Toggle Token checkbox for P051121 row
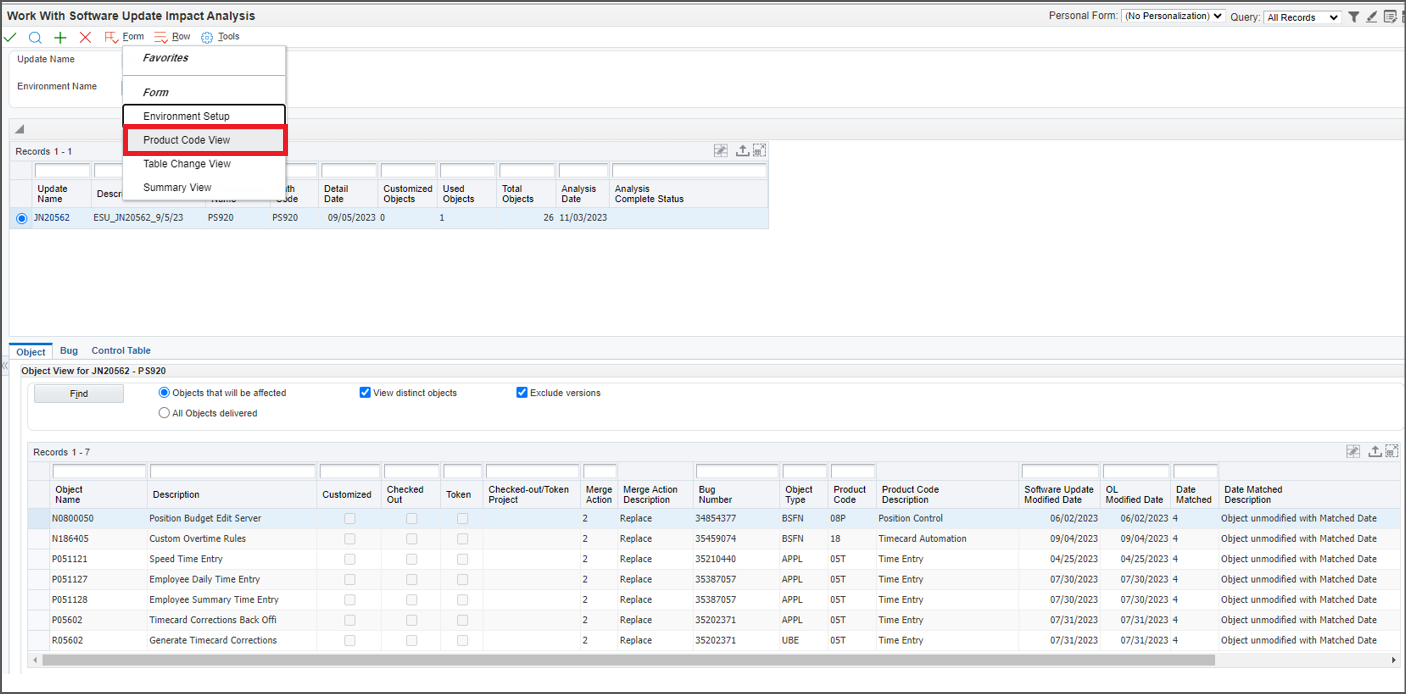This screenshot has width=1406, height=694. click(462, 559)
